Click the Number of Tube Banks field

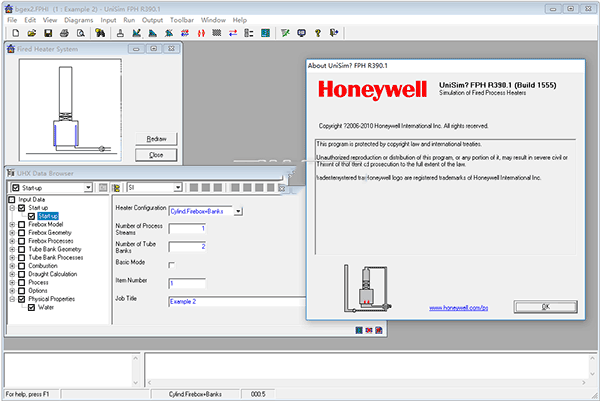(x=187, y=246)
